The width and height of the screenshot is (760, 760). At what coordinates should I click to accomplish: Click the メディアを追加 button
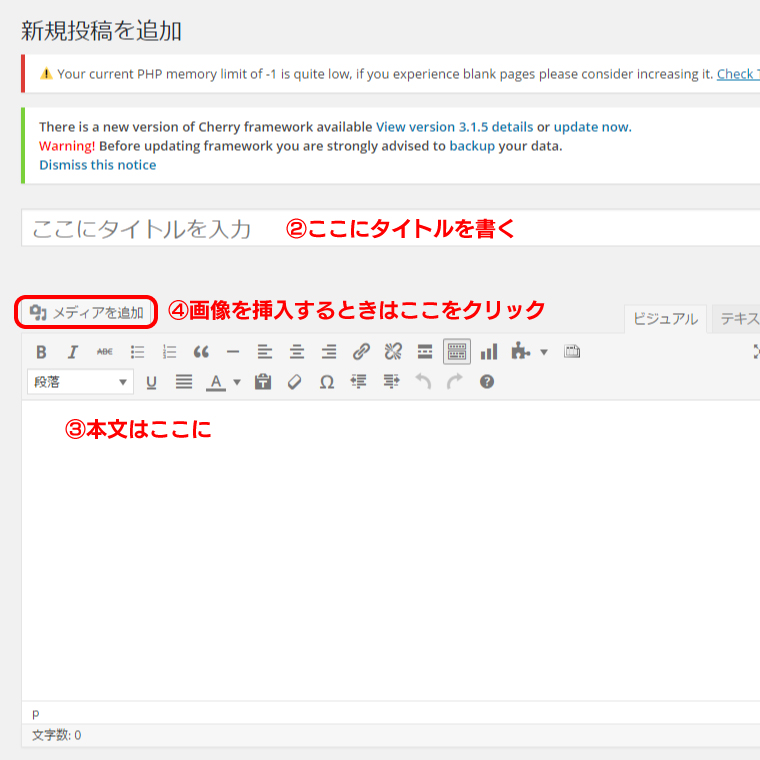[87, 312]
